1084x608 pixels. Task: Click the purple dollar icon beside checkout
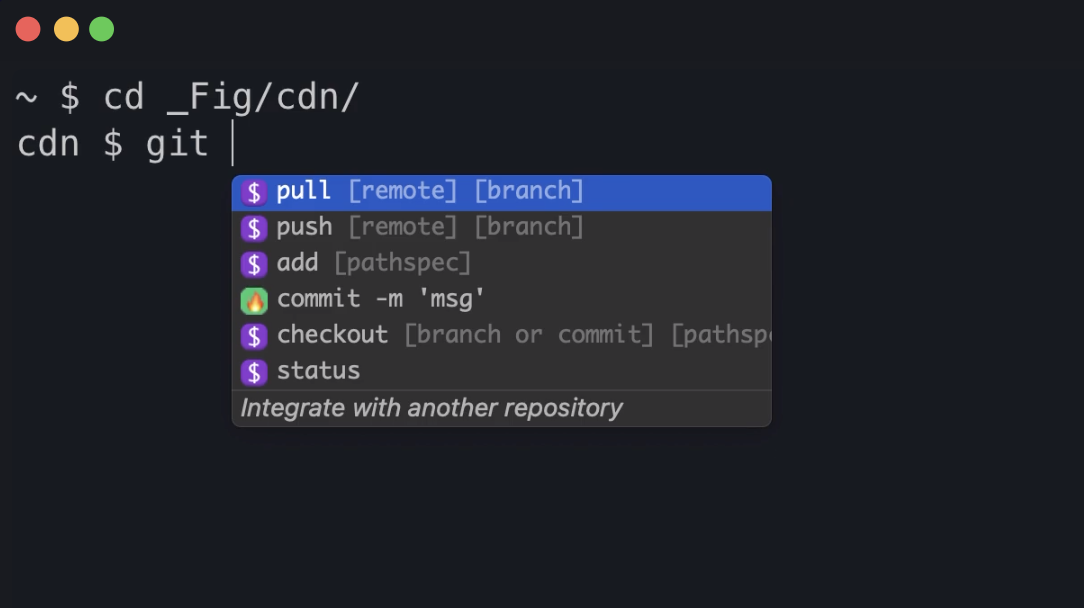(254, 336)
